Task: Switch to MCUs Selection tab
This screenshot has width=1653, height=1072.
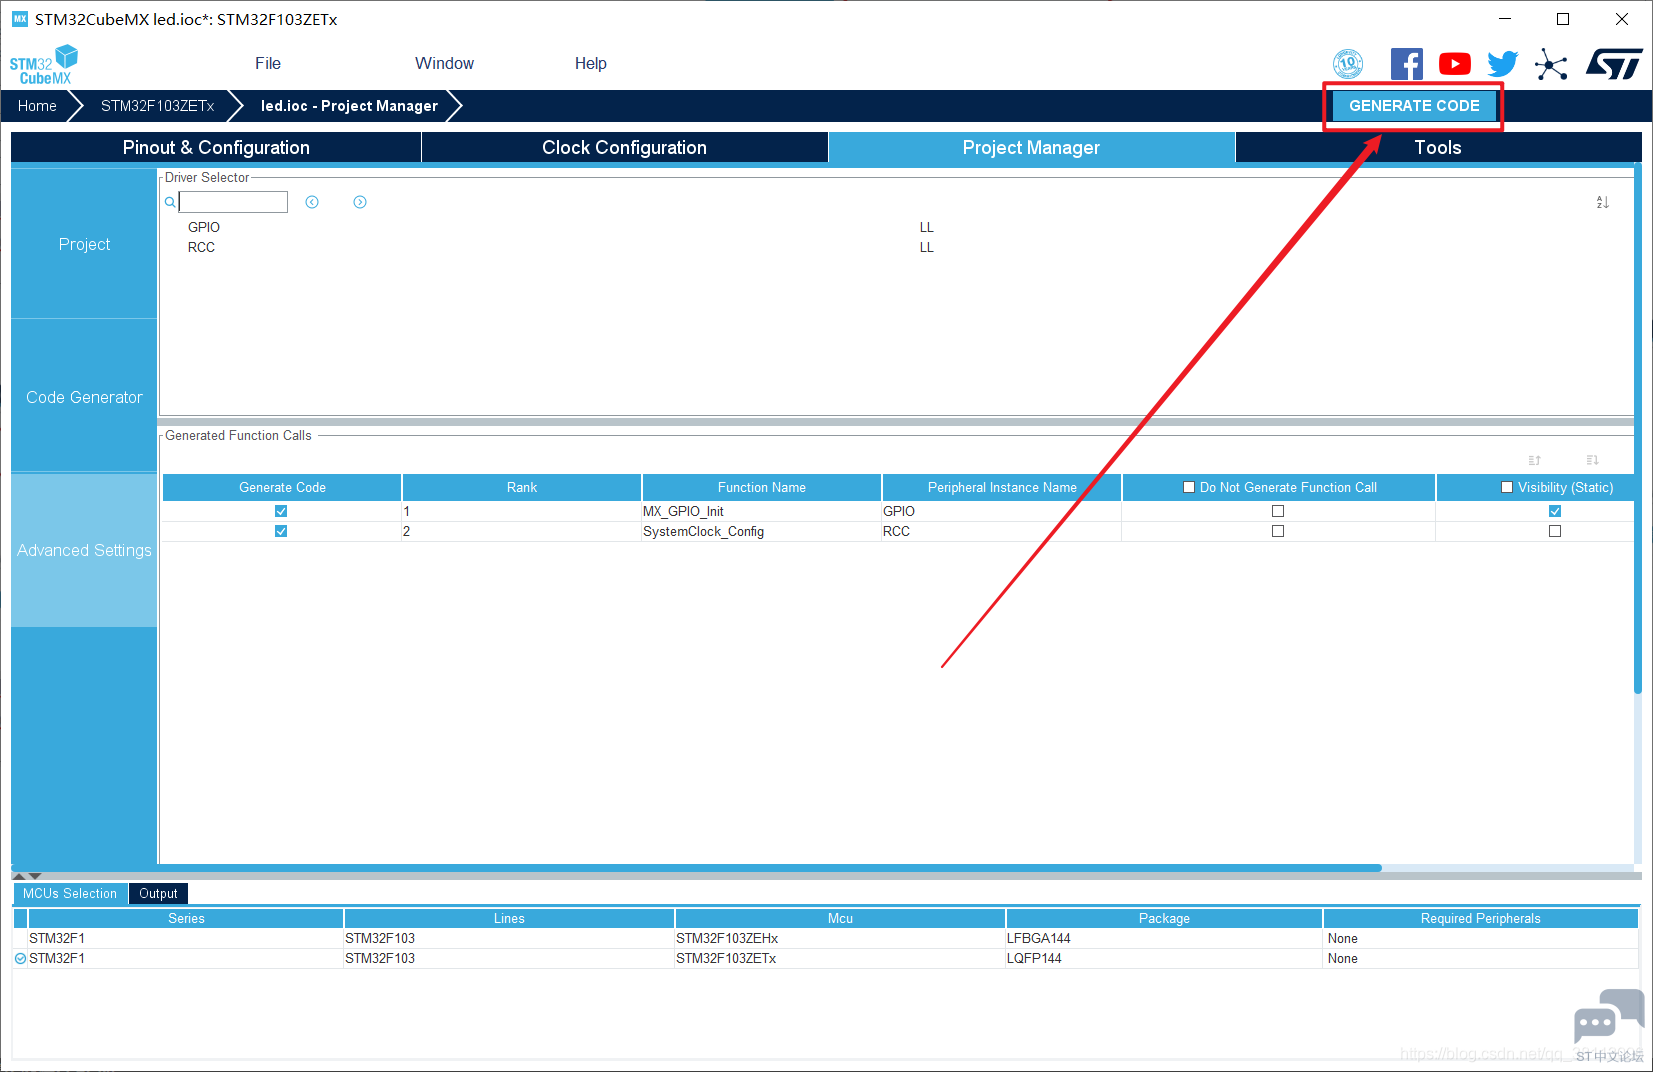Action: [70, 893]
